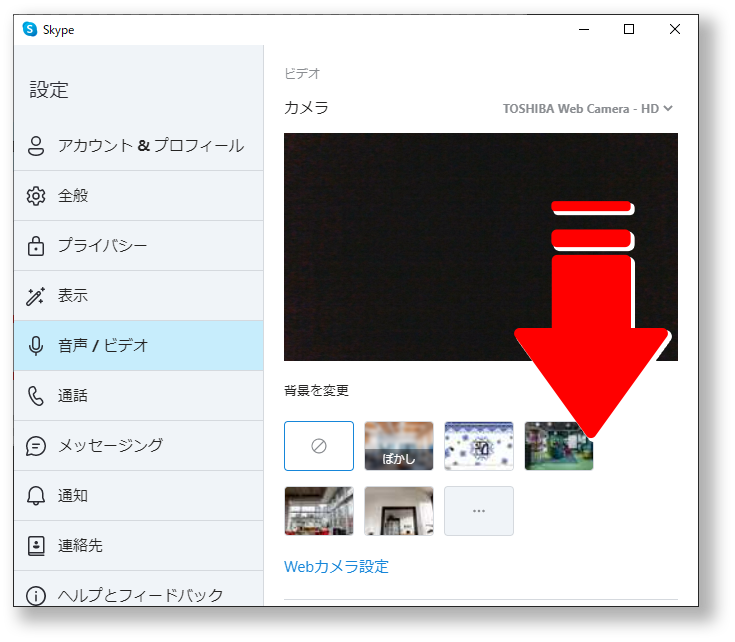Click the padlock icon beside プライバシー
The width and height of the screenshot is (735, 642).
[36, 246]
